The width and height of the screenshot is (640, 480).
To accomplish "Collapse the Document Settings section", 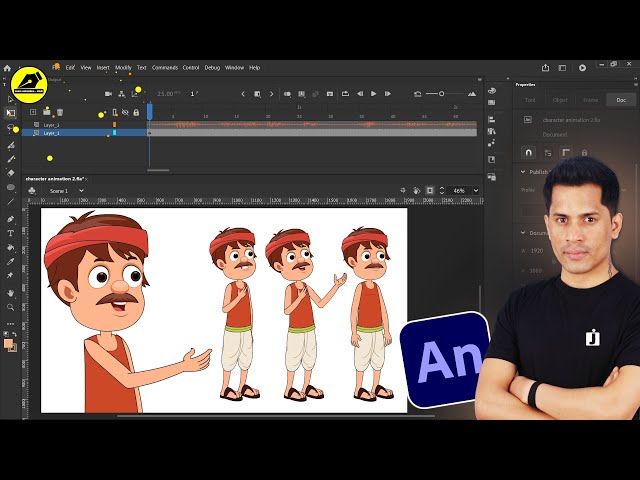I will pos(523,233).
